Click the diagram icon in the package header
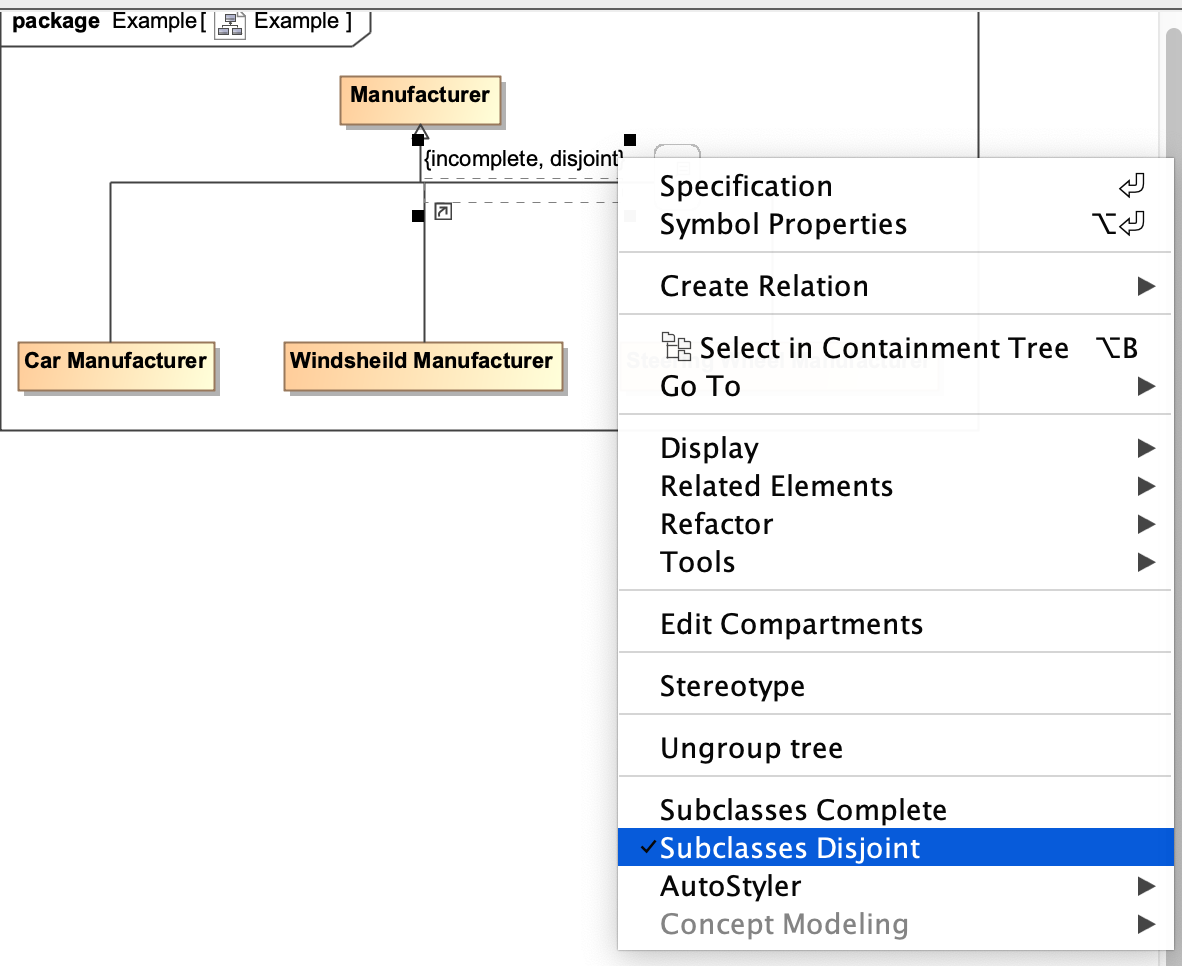This screenshot has width=1182, height=966. [230, 24]
